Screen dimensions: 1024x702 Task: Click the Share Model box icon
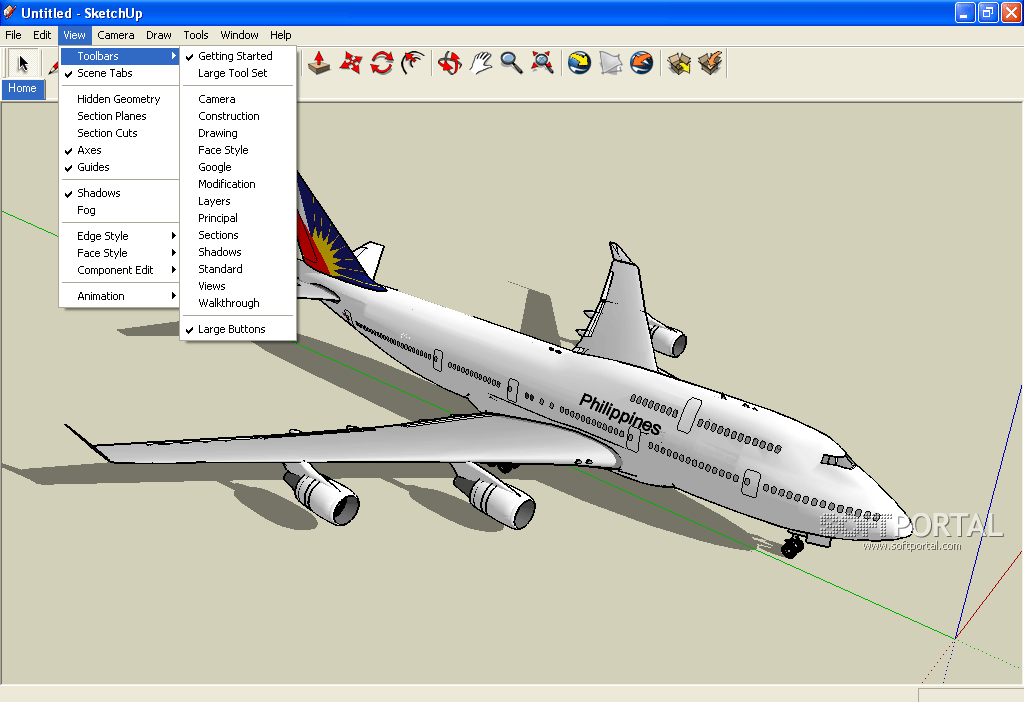click(710, 63)
